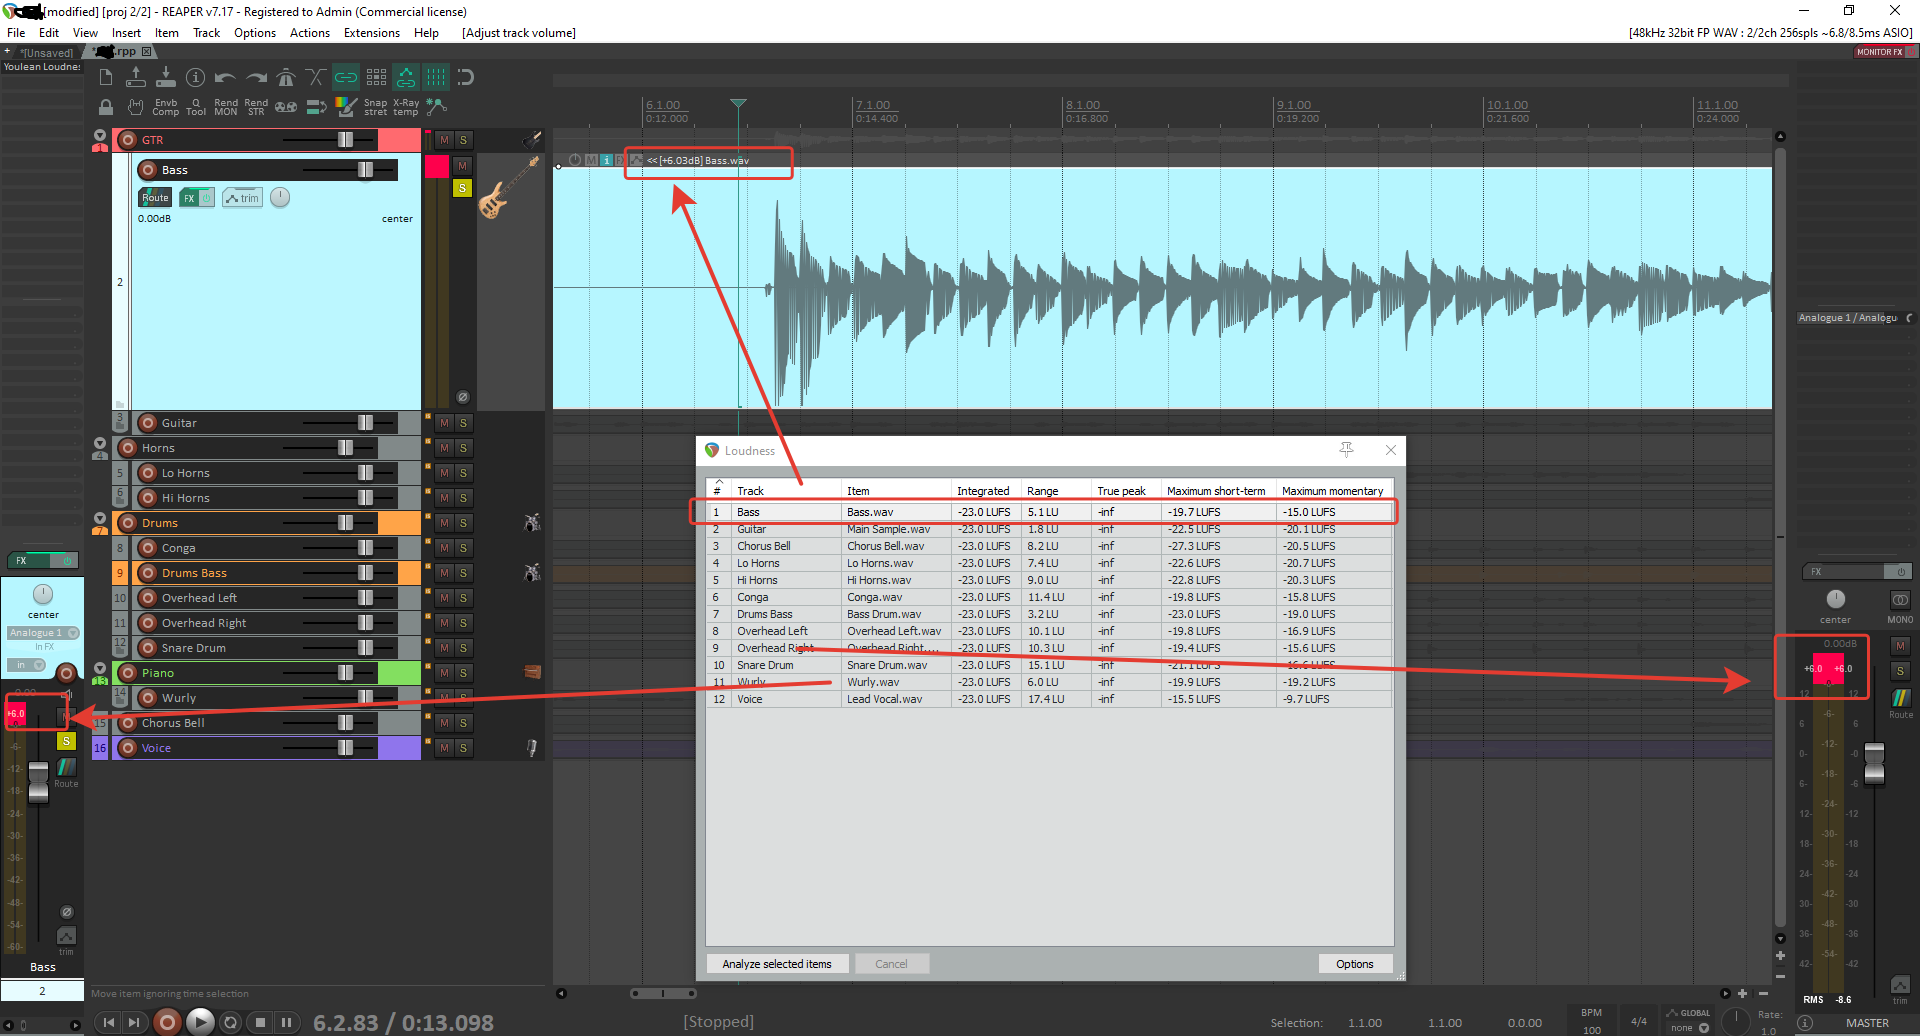Viewport: 1920px width, 1036px height.
Task: Click the rock-hand gesture toolbar icon
Action: [x=136, y=107]
